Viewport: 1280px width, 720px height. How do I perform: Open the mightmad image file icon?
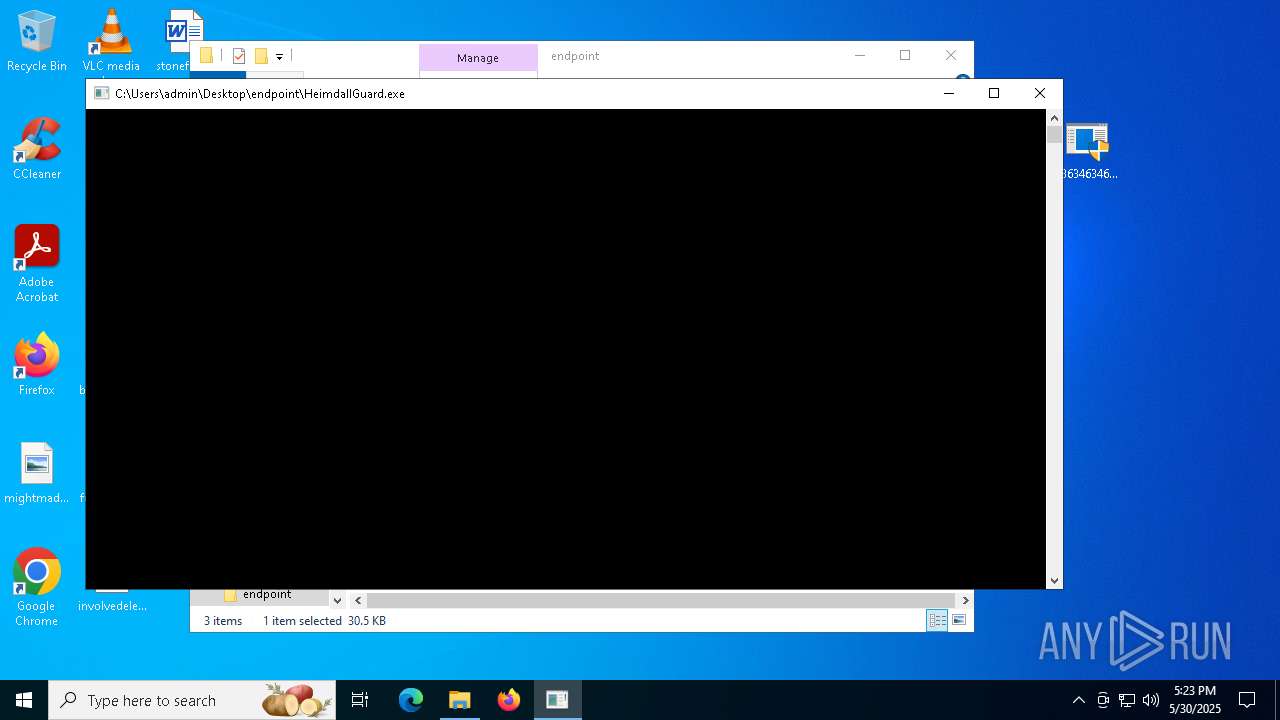click(37, 473)
